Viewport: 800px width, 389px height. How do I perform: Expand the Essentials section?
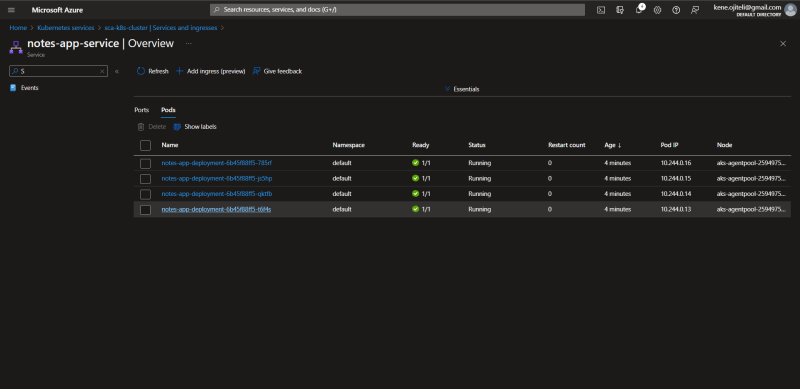(x=462, y=89)
